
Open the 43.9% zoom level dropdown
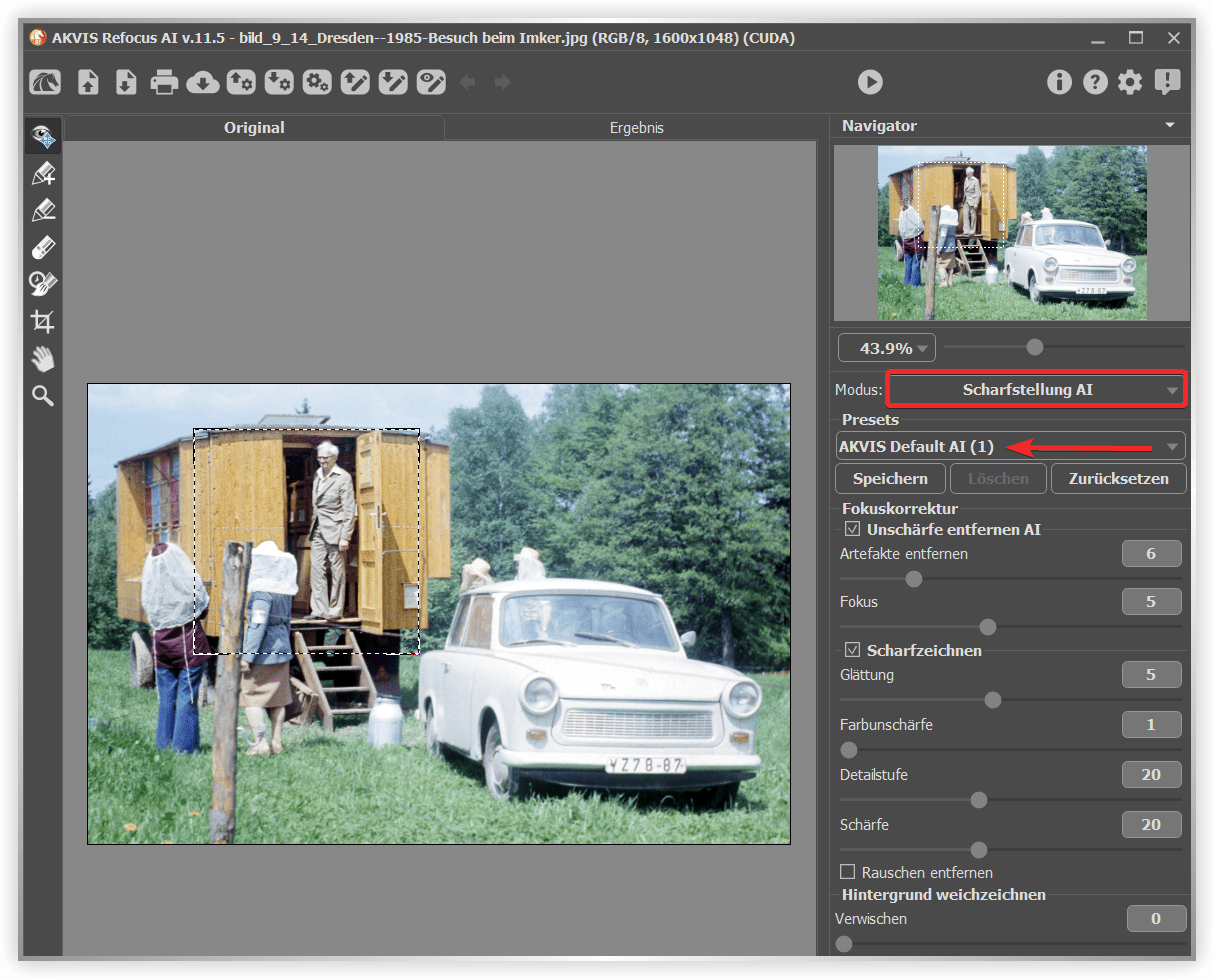(885, 348)
